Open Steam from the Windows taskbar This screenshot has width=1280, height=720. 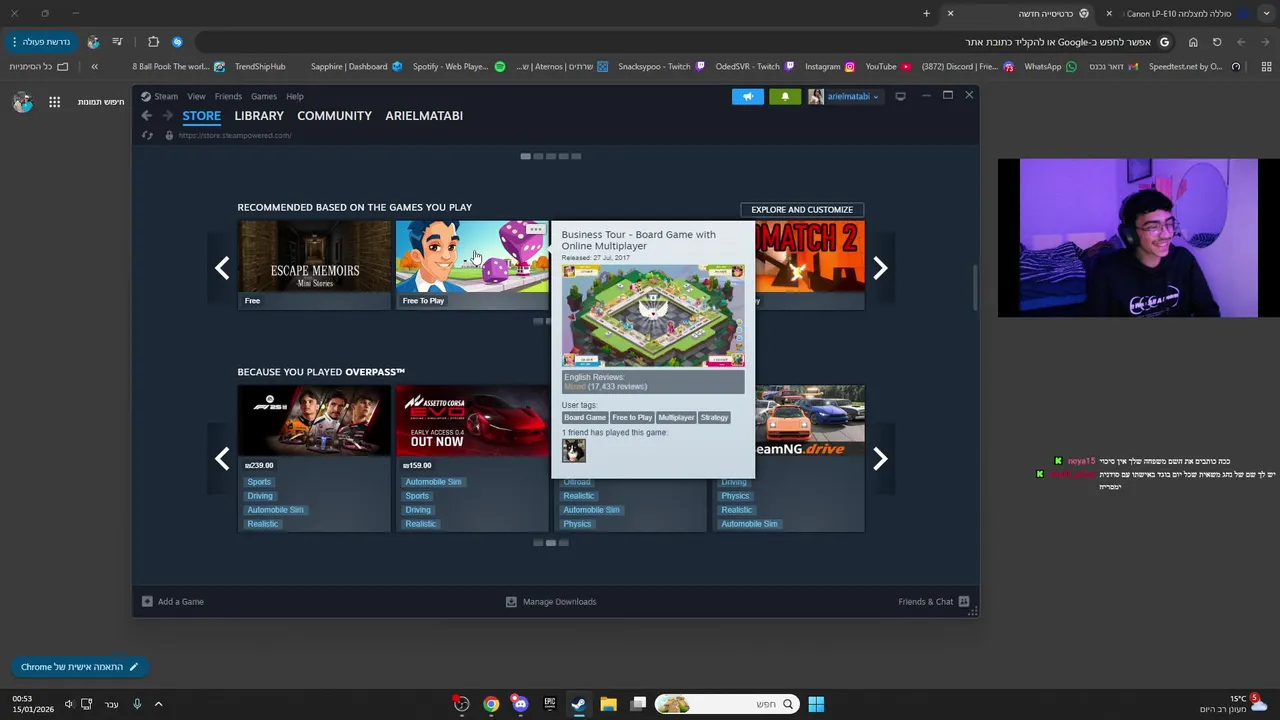578,704
